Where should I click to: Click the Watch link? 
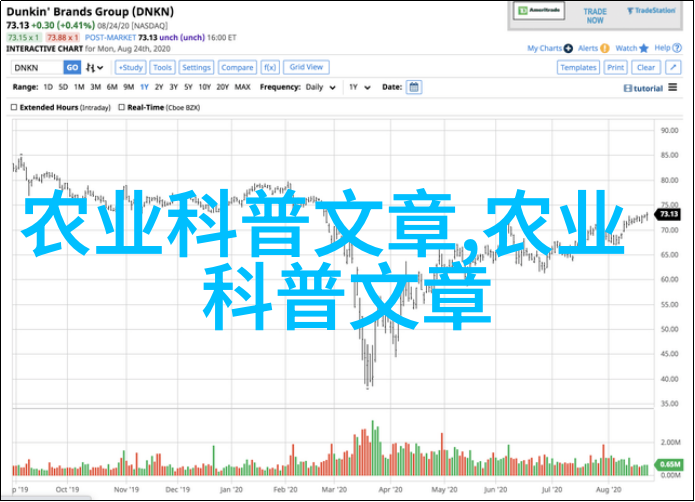coord(626,48)
